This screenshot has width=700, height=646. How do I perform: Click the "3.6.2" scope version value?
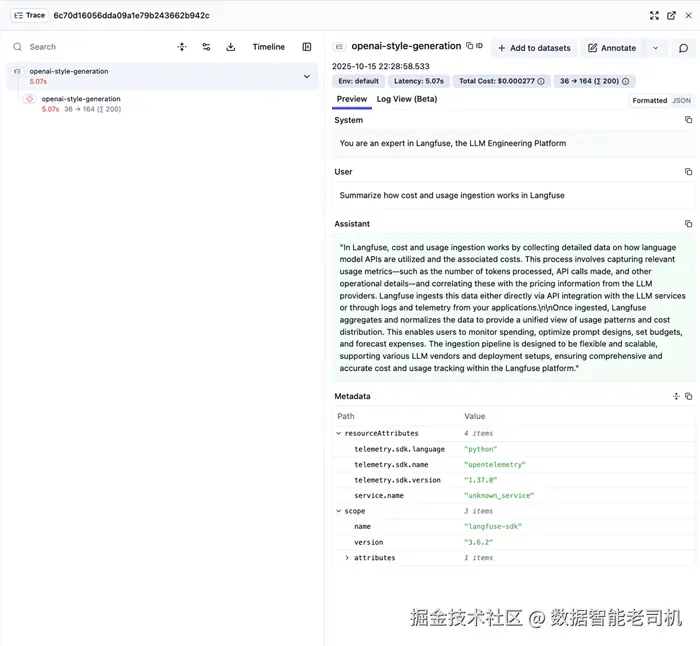(478, 542)
